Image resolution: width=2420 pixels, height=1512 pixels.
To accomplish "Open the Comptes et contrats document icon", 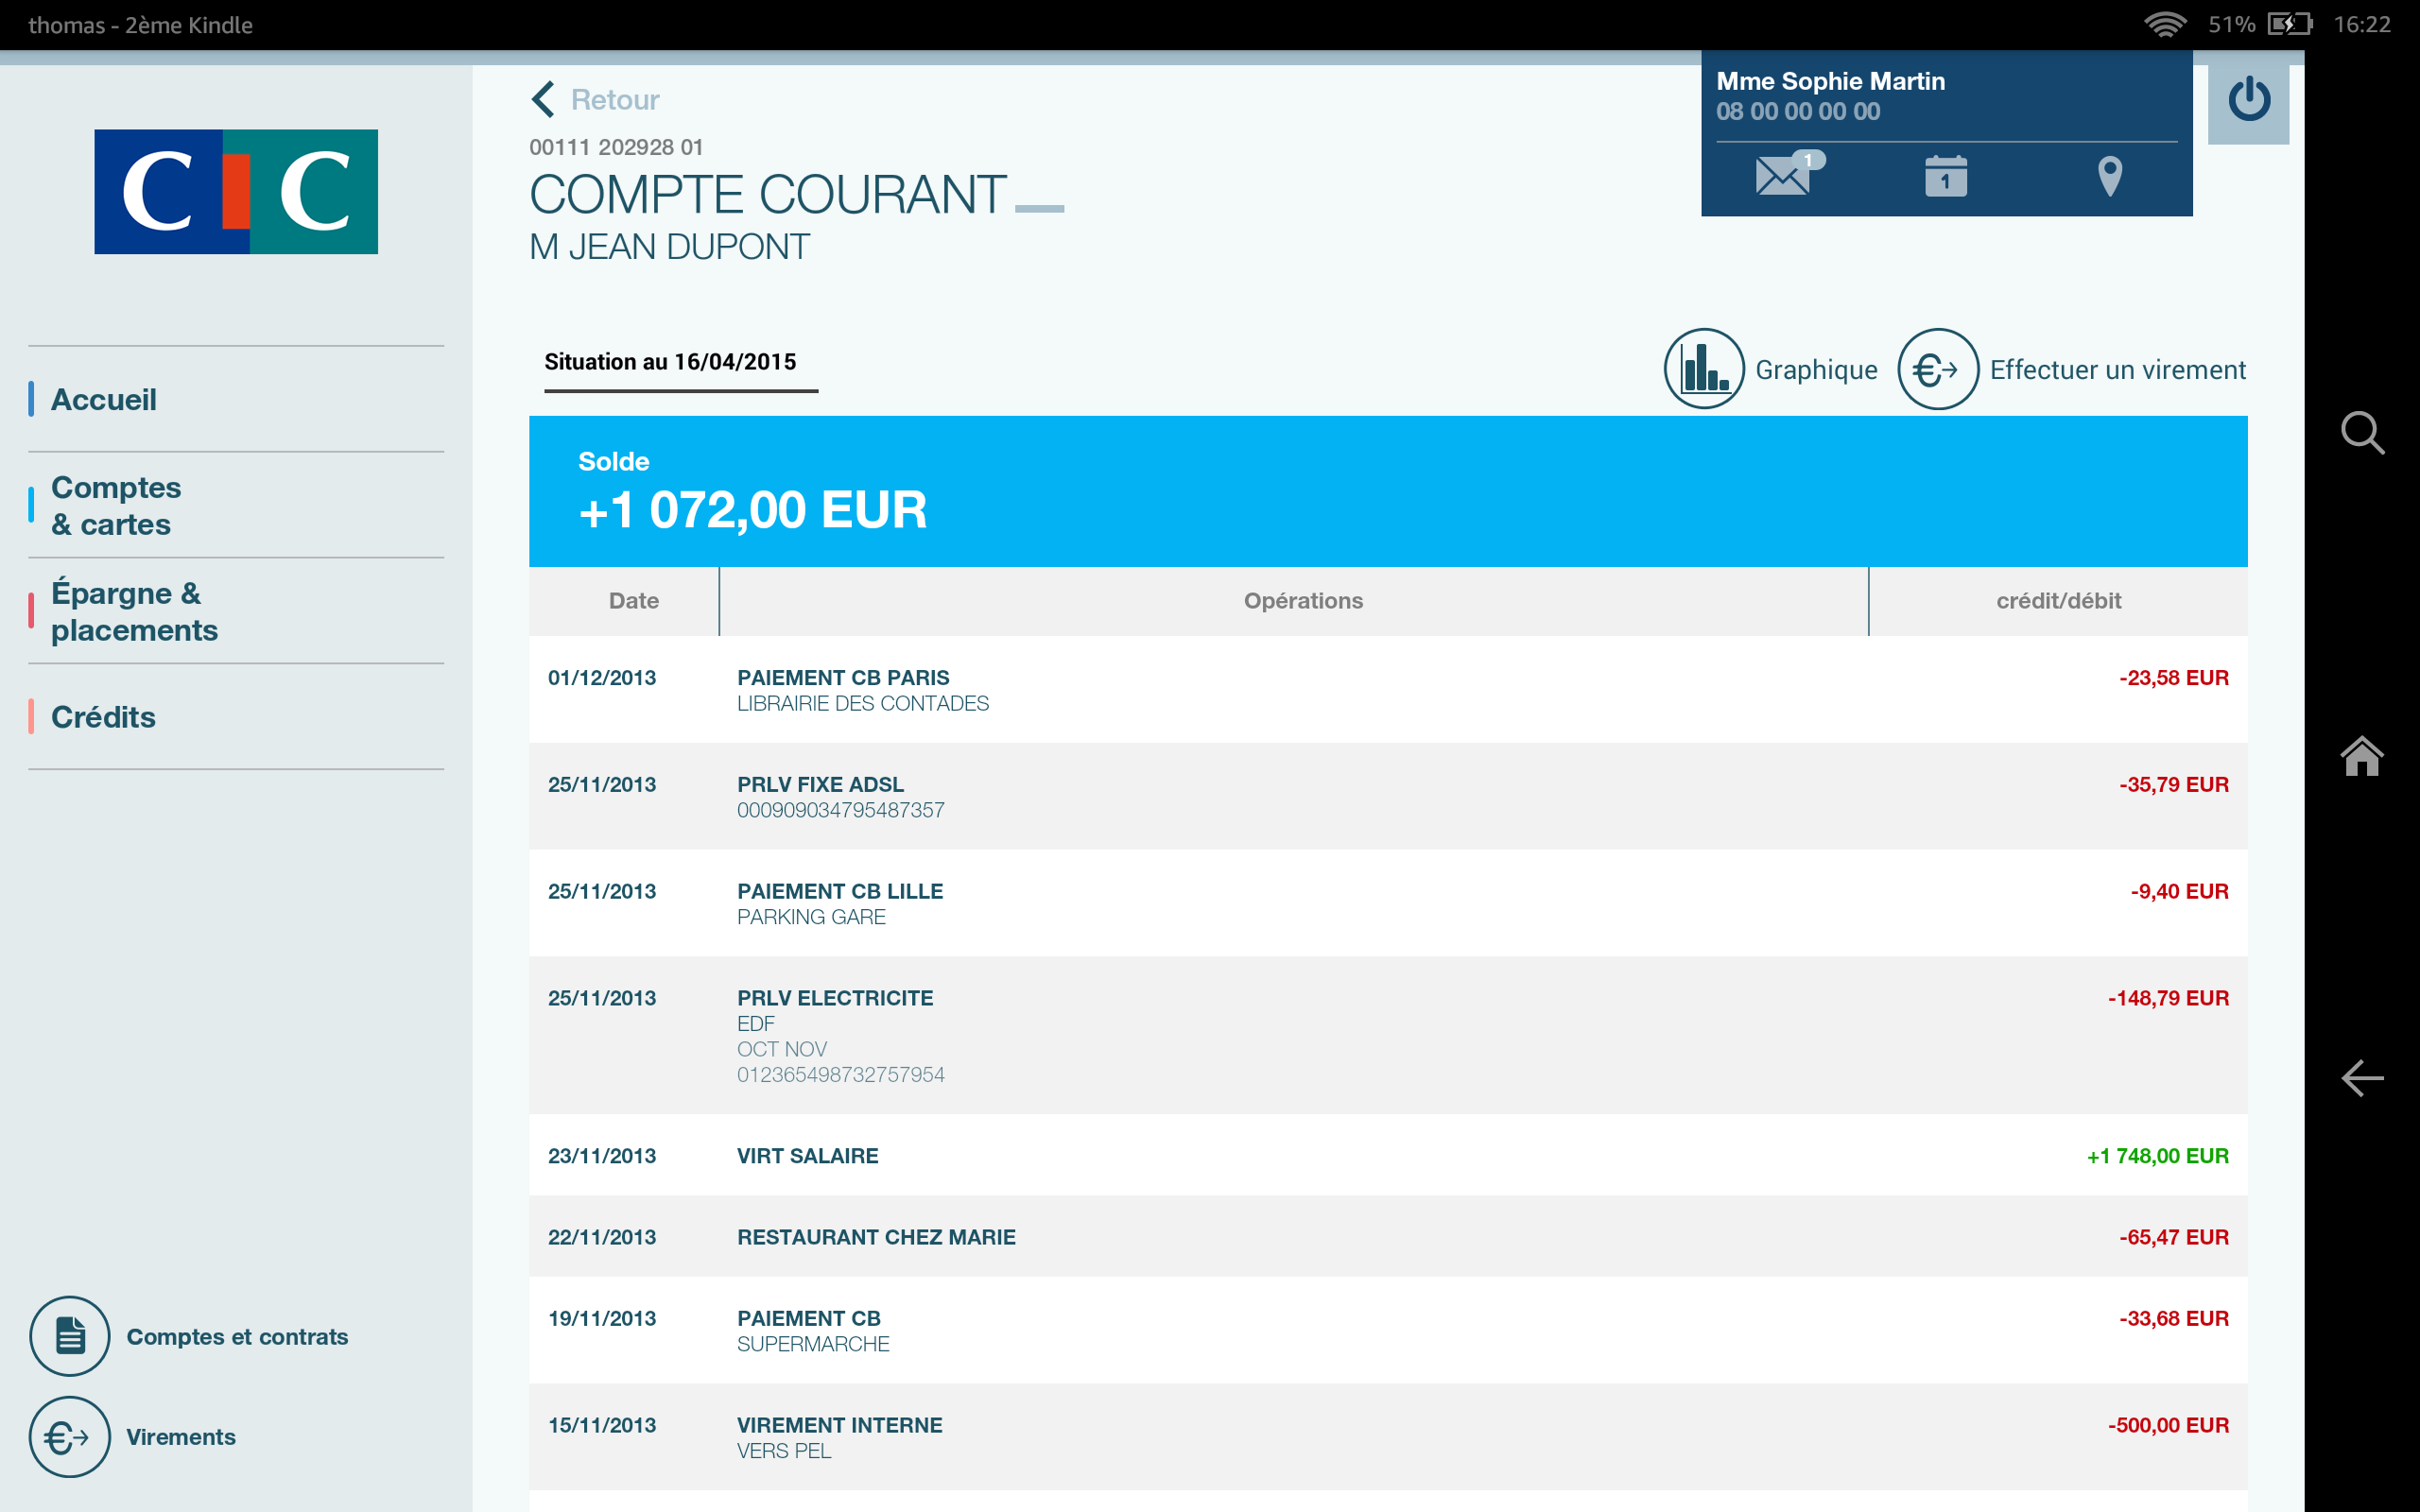I will (68, 1335).
